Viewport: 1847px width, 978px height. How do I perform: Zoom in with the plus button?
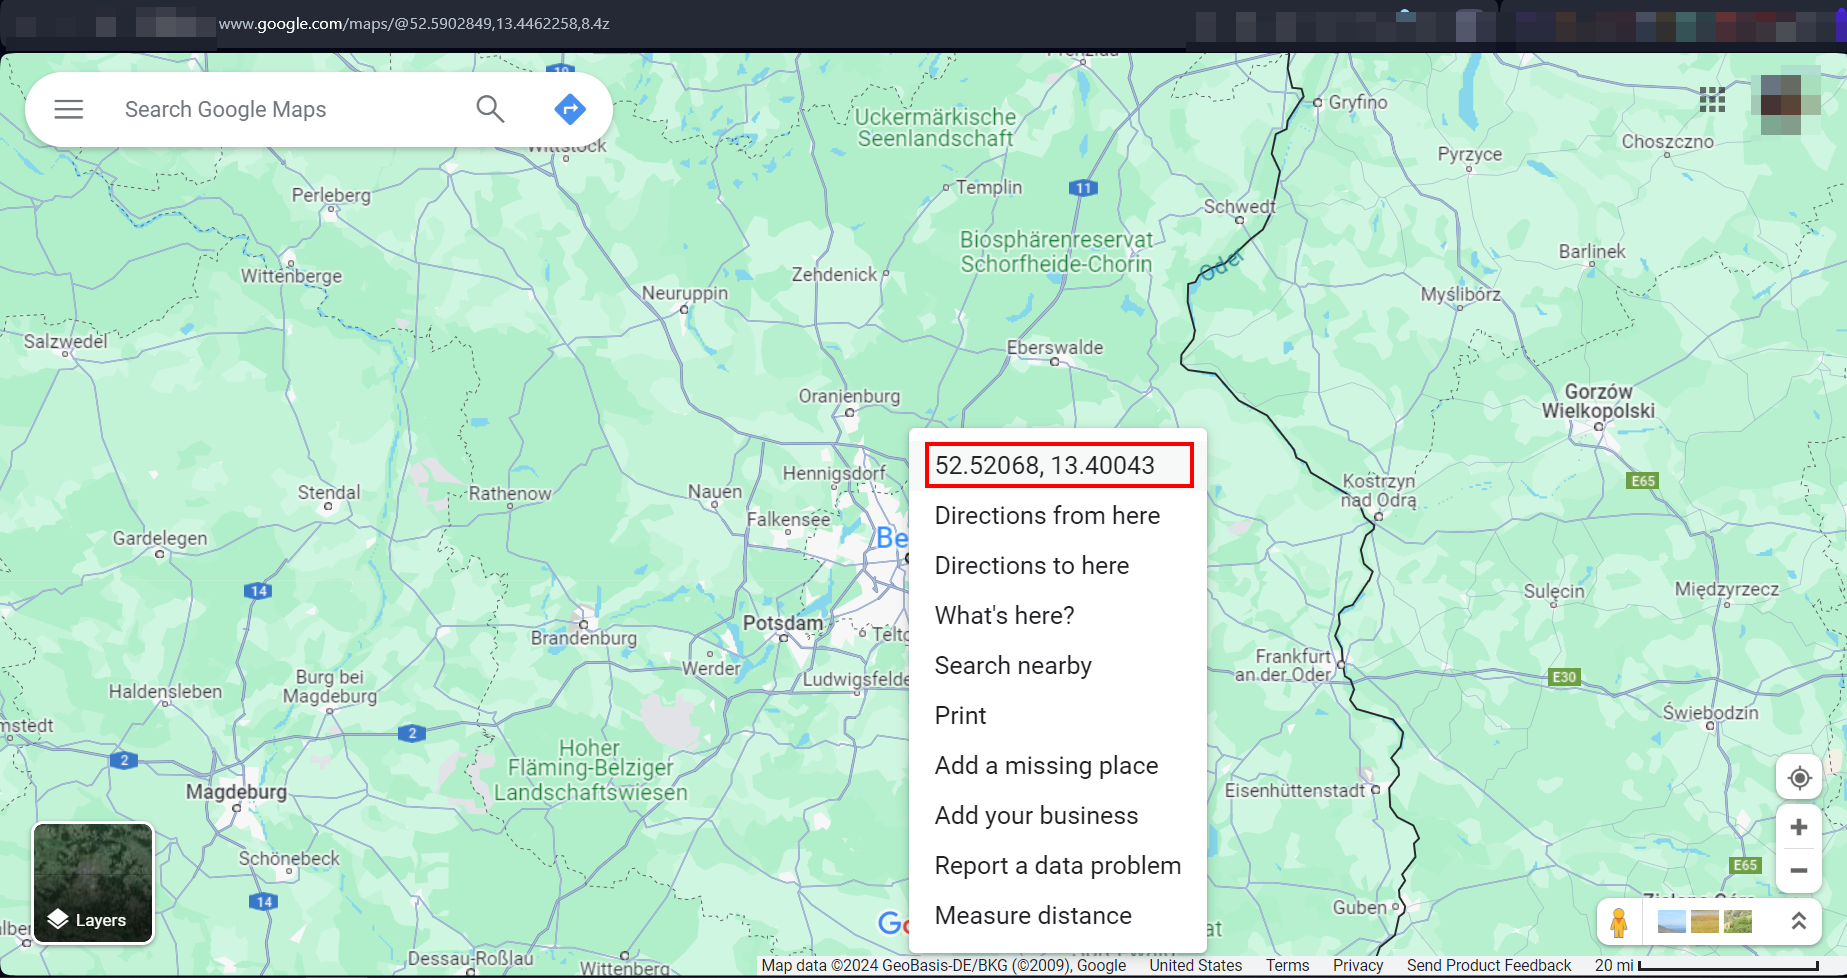pyautogui.click(x=1799, y=827)
